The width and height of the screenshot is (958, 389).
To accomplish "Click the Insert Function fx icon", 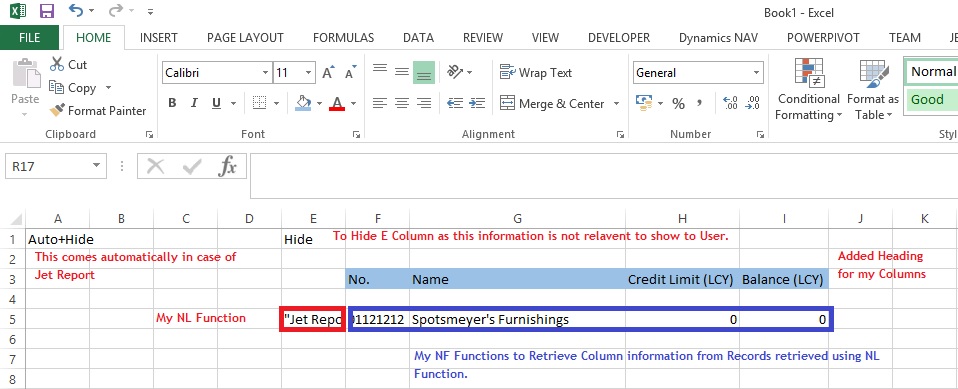I will [227, 166].
